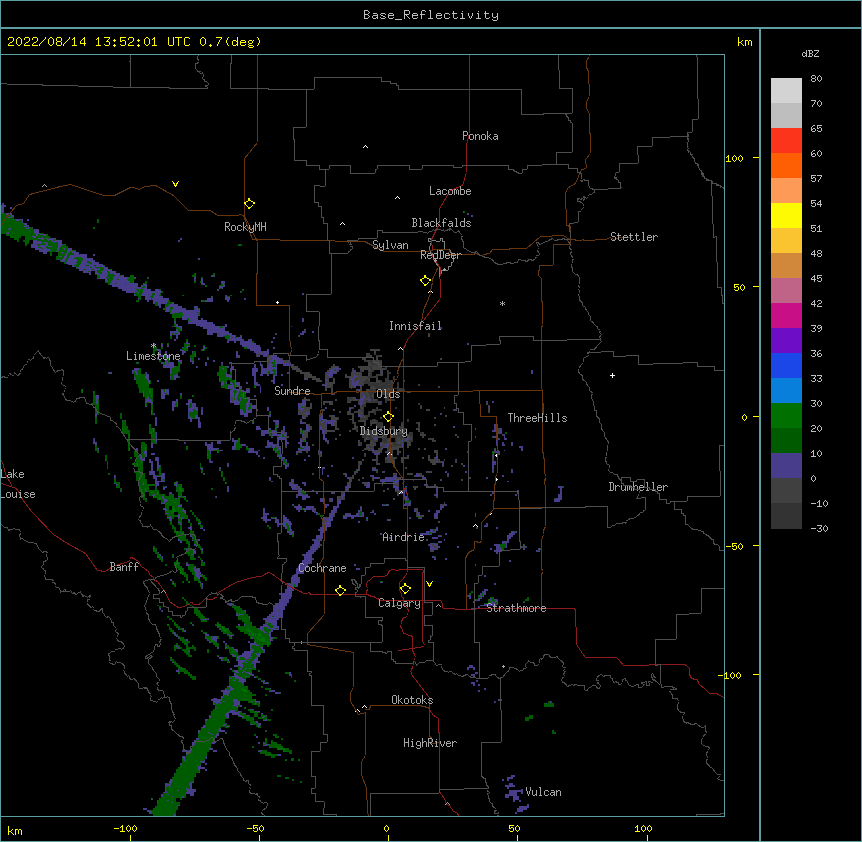Select the yellow diamond marker east of Cochrane
Screen dimensions: 862x842
[340, 590]
